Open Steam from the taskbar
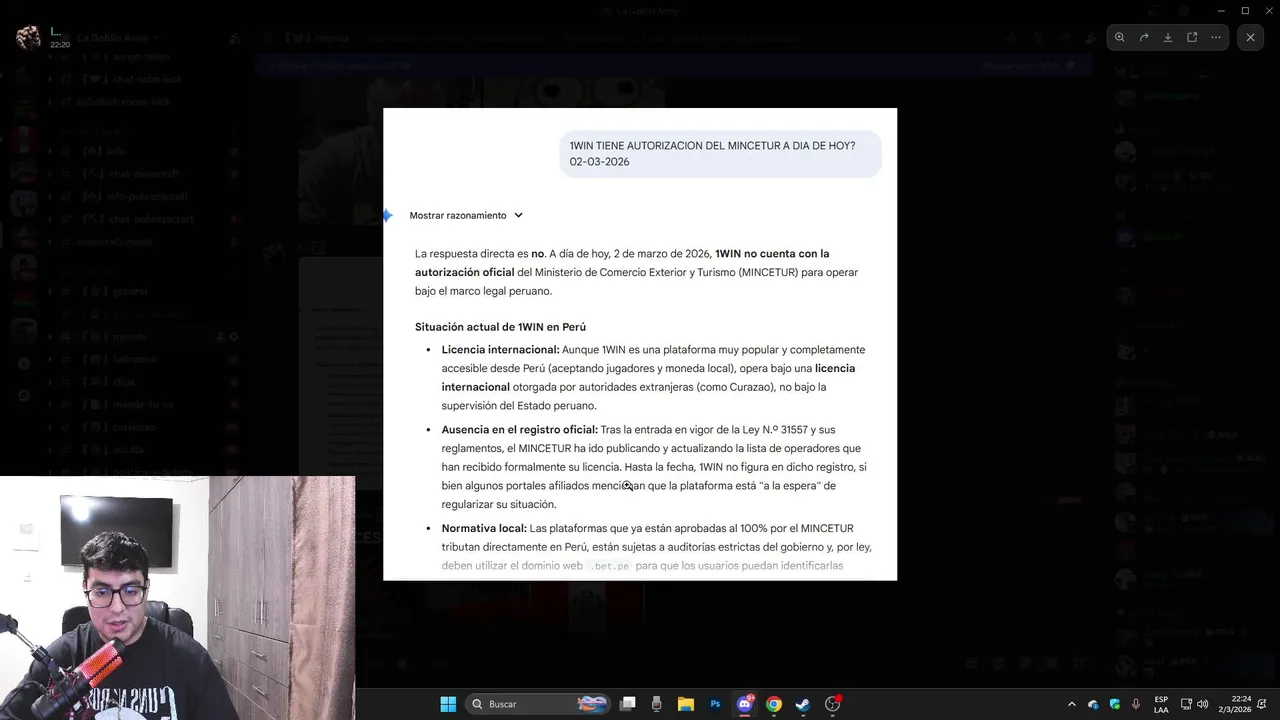 802,704
